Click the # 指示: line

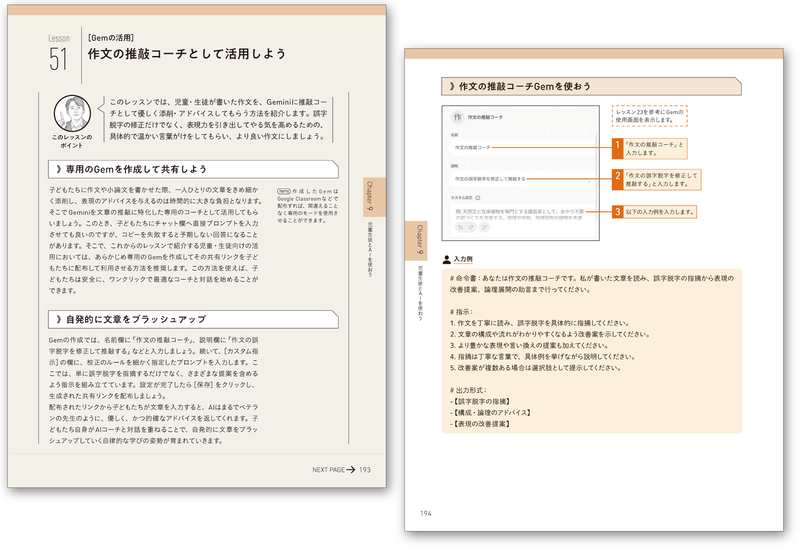(461, 312)
